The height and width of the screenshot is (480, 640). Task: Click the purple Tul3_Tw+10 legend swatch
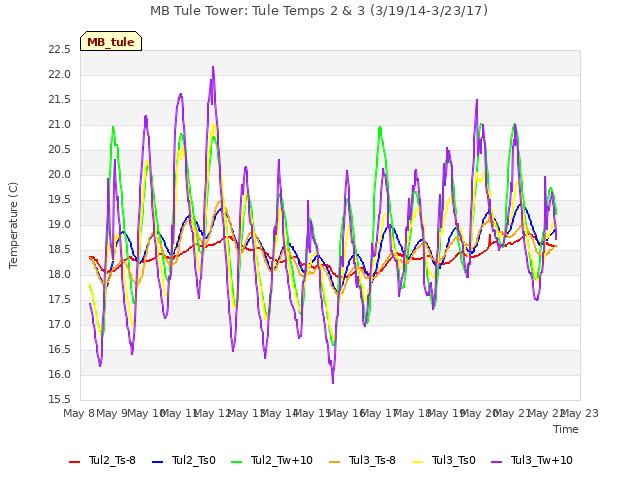coord(497,462)
